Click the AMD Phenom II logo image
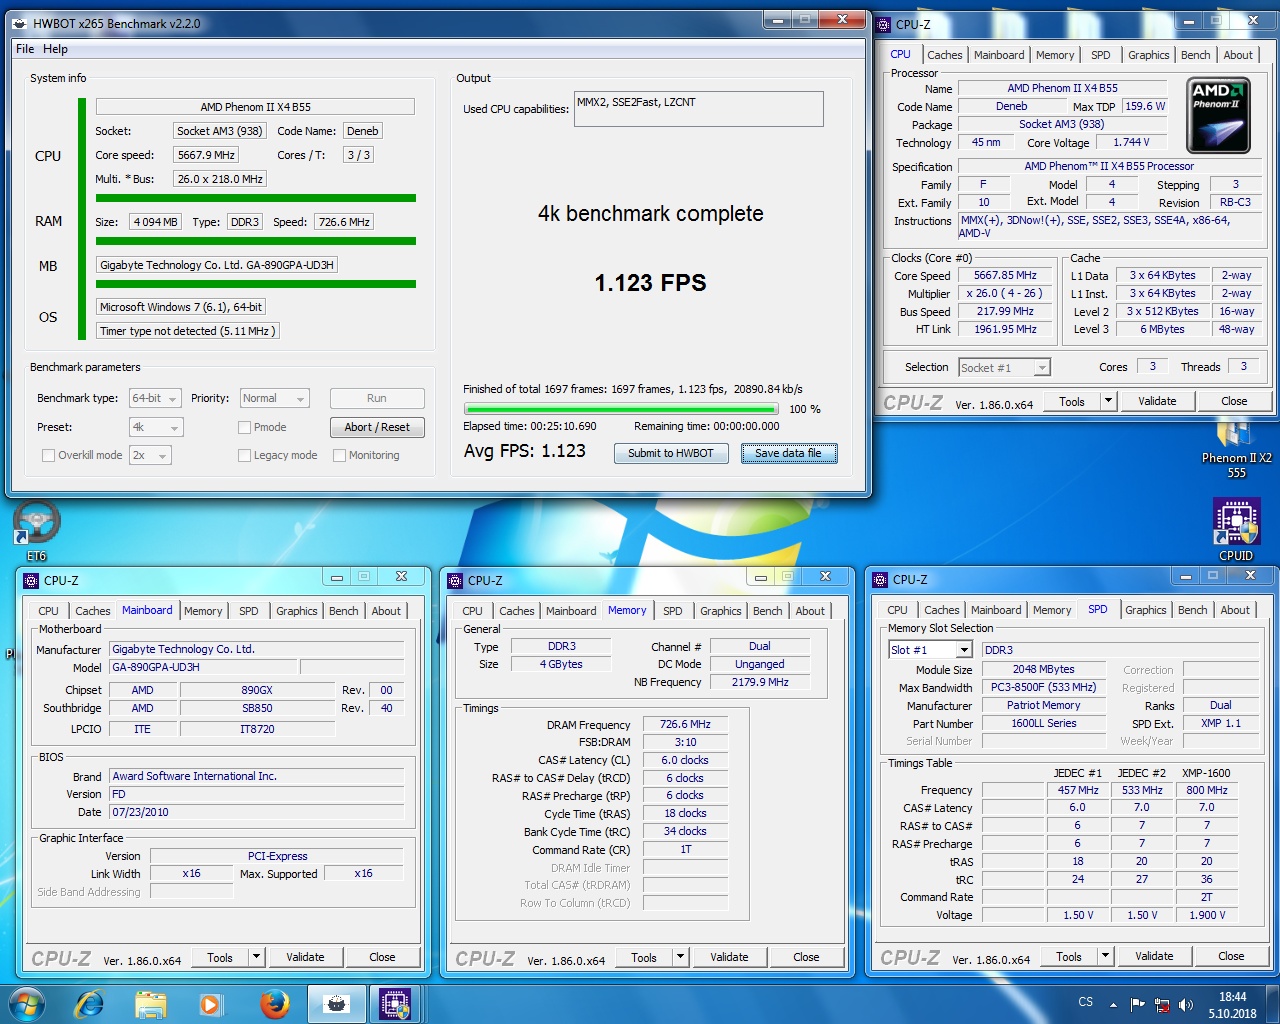This screenshot has width=1280, height=1024. 1216,116
